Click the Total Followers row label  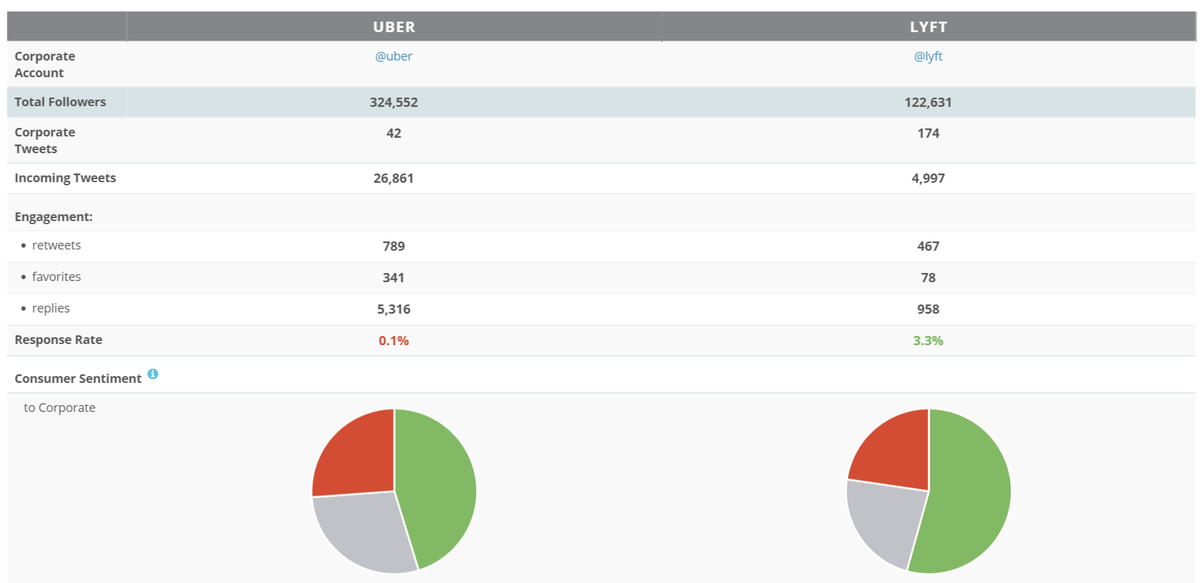pyautogui.click(x=60, y=102)
